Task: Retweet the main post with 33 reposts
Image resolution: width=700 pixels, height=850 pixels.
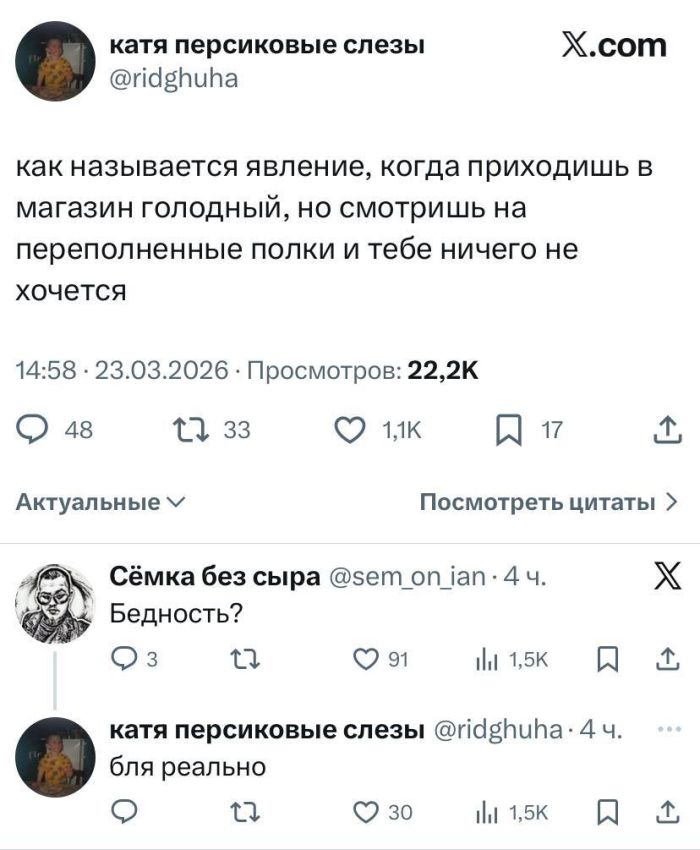Action: click(188, 431)
